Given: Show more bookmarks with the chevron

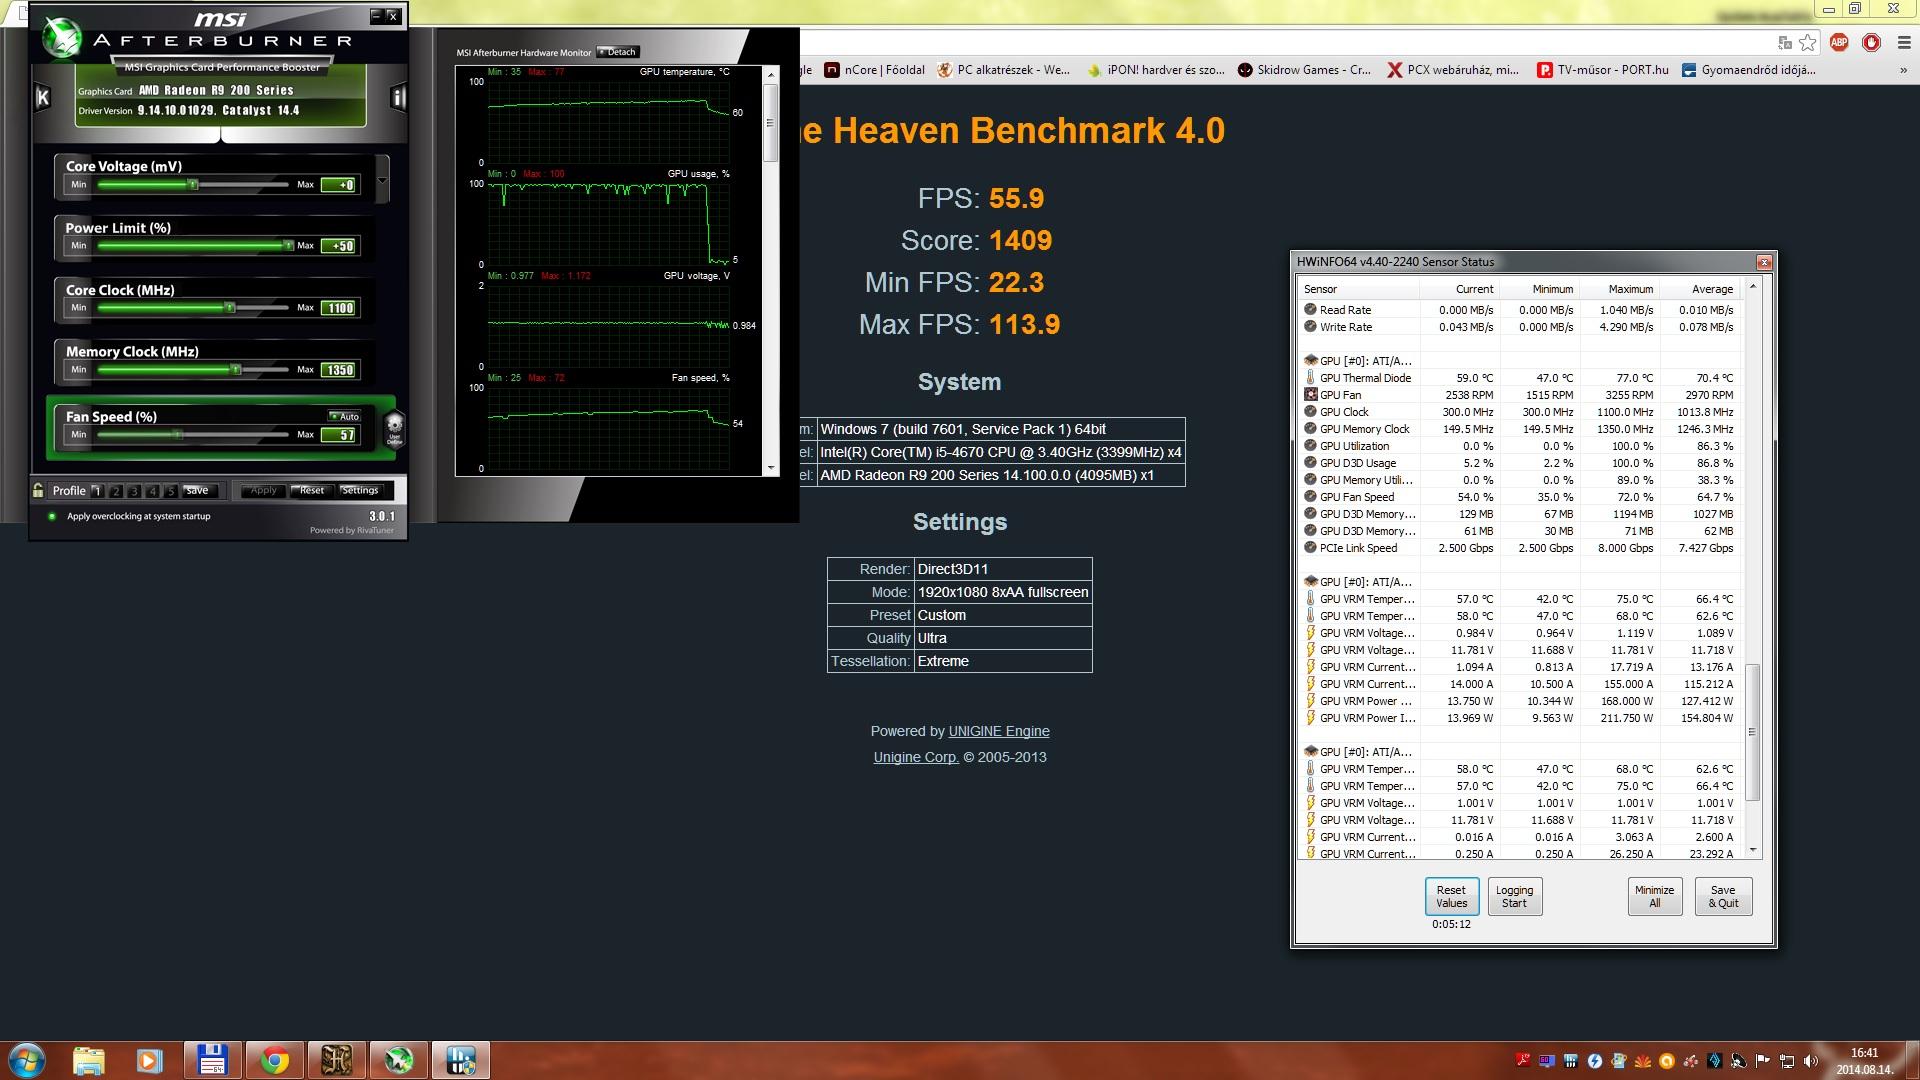Looking at the screenshot, I should 1902,70.
